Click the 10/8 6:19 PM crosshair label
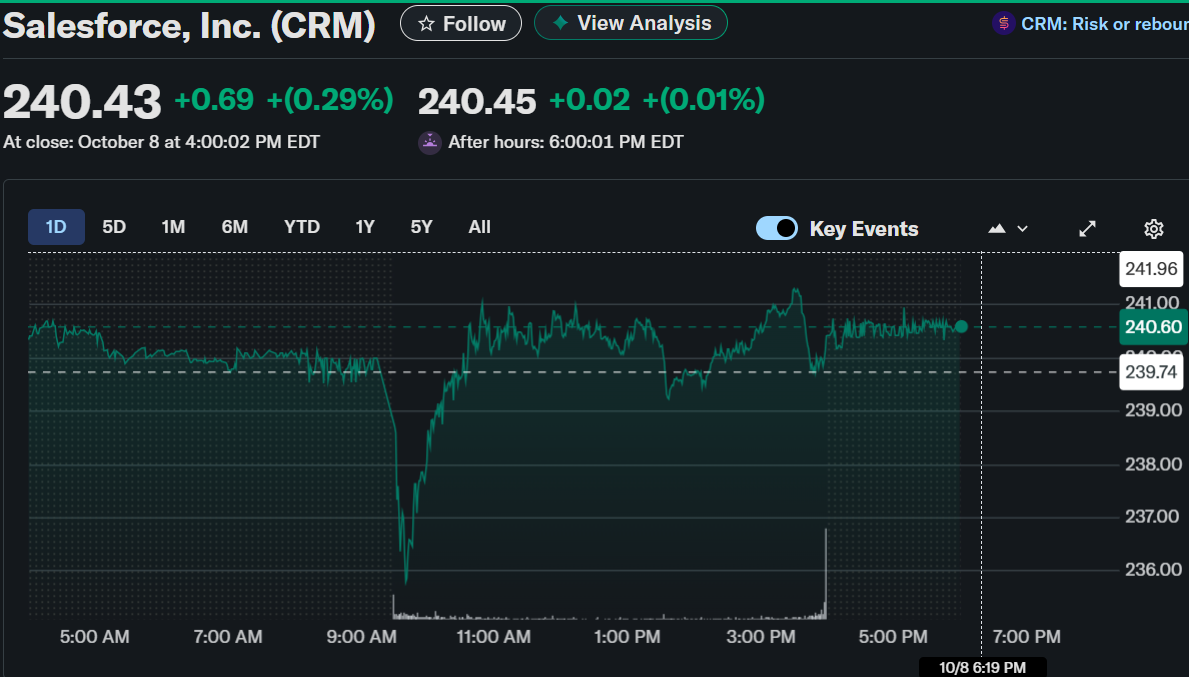 (982, 667)
